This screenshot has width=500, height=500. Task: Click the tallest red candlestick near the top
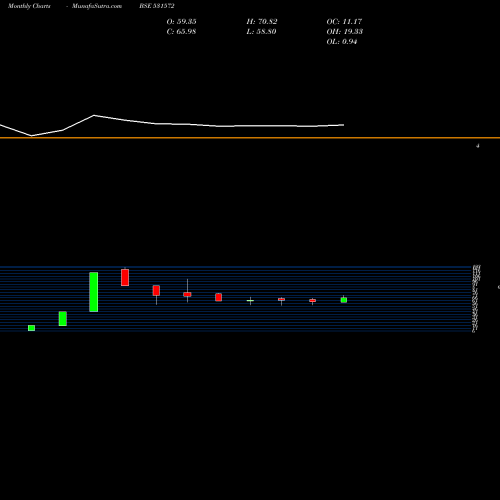125,277
